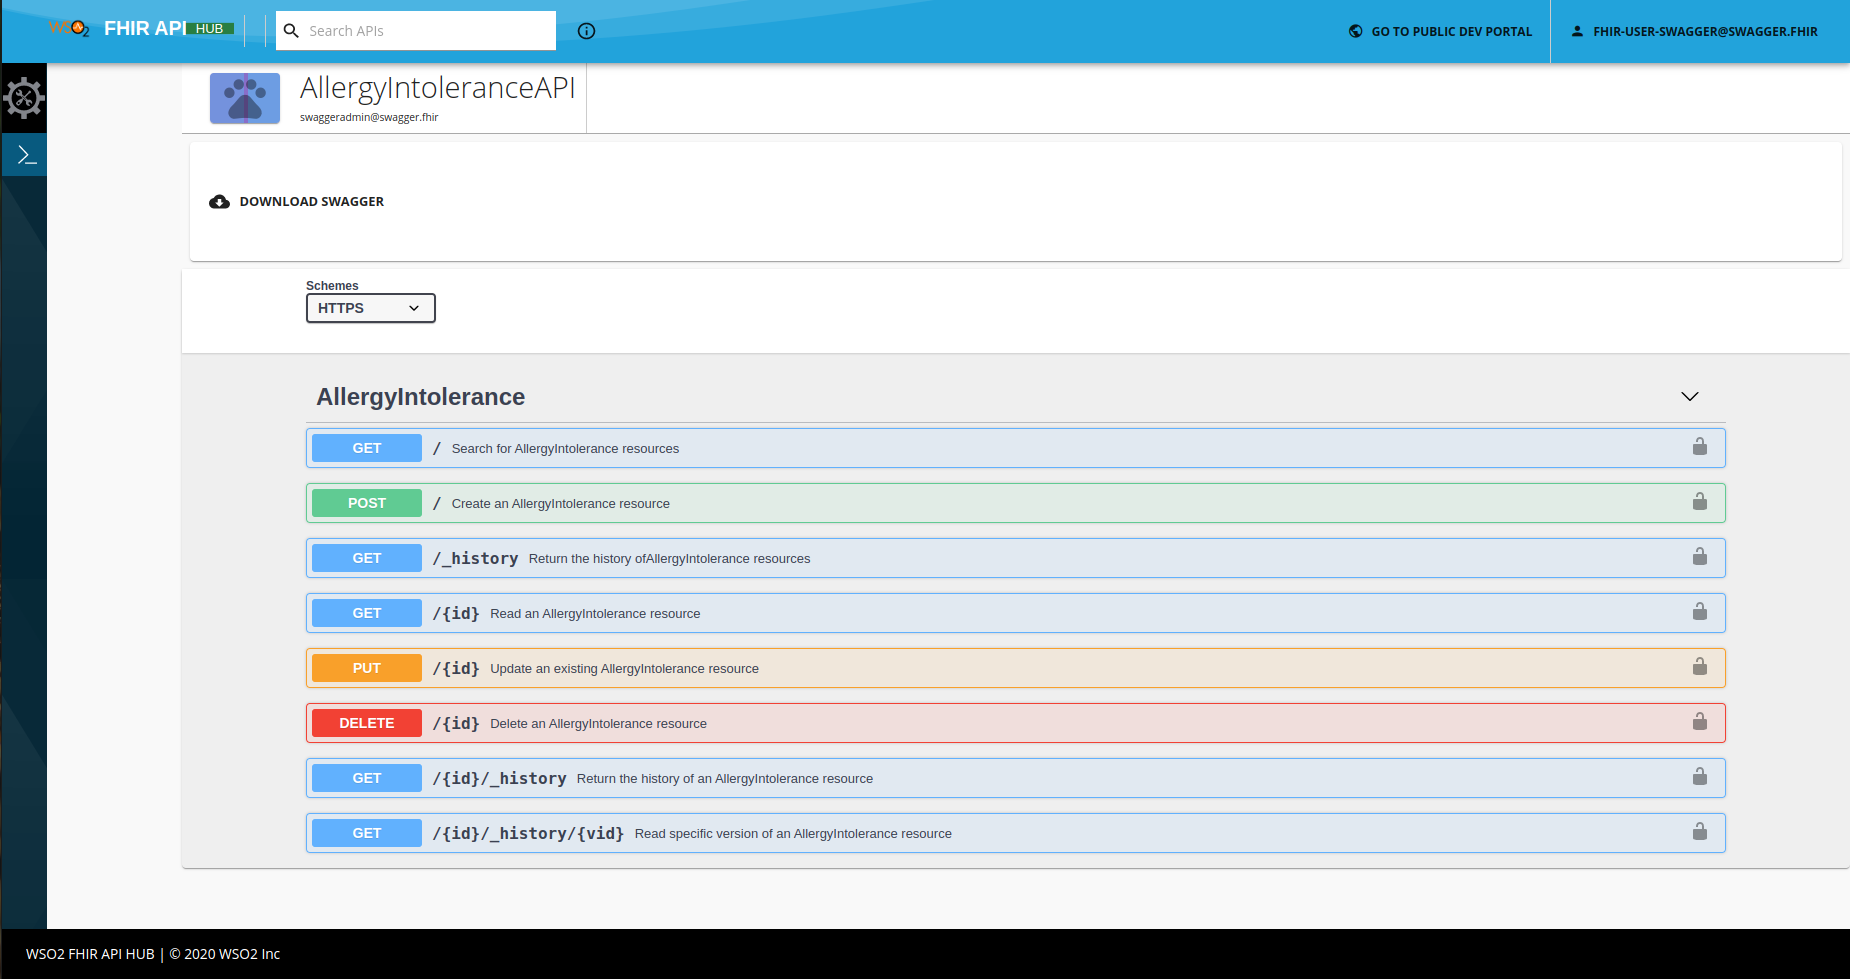Click lock icon on Create an AllergyIntolerance row

[x=1700, y=502]
